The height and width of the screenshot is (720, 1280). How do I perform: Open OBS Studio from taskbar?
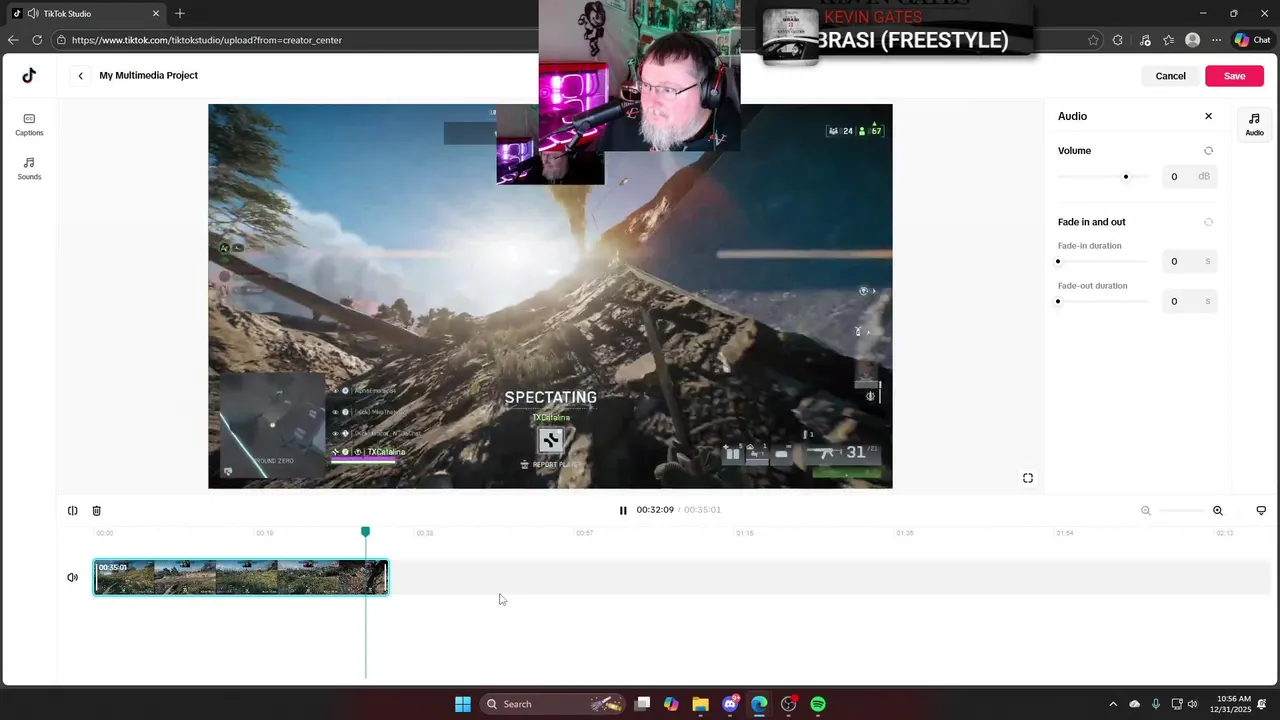point(789,704)
